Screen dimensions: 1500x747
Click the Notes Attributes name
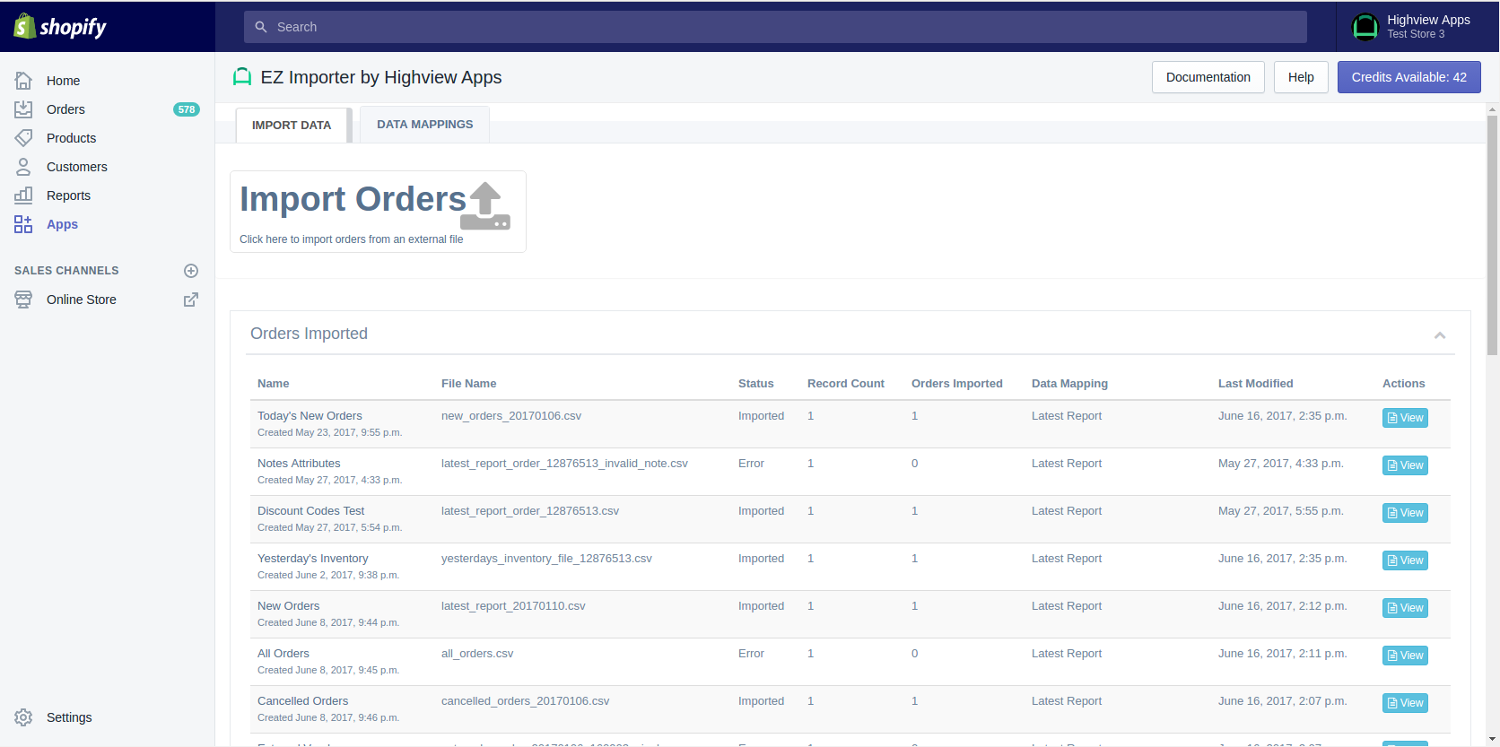coord(299,463)
